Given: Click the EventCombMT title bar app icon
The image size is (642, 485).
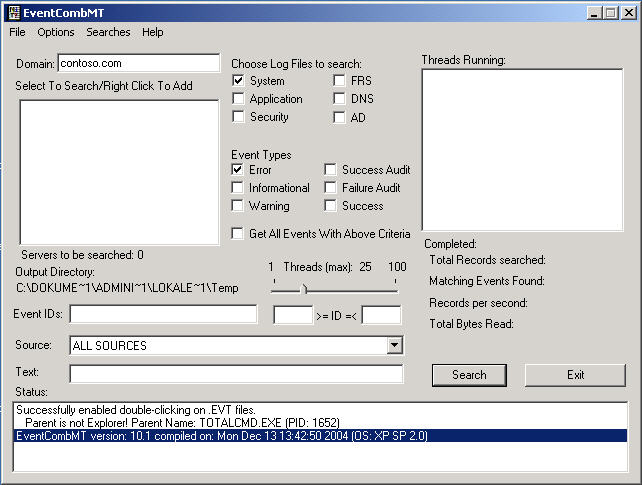Looking at the screenshot, I should pyautogui.click(x=14, y=13).
